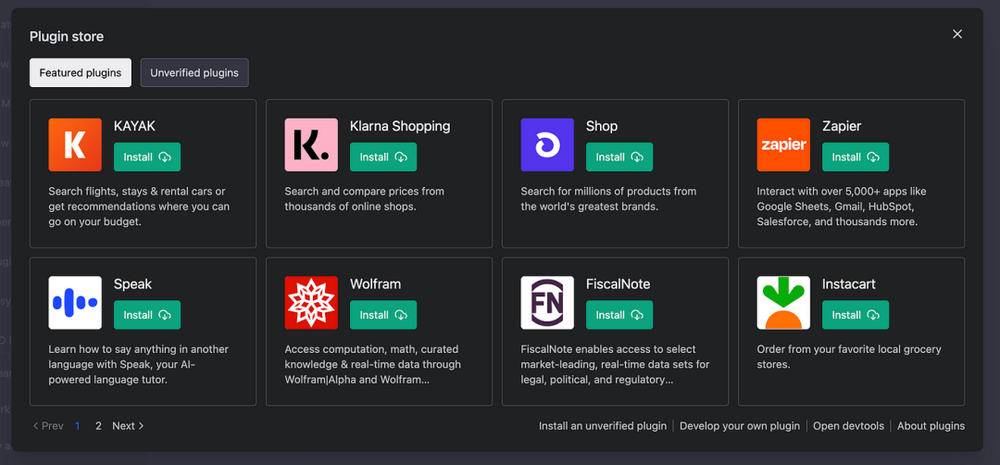Click the Instacart carrot logo icon
The image size is (1000, 465).
point(783,303)
